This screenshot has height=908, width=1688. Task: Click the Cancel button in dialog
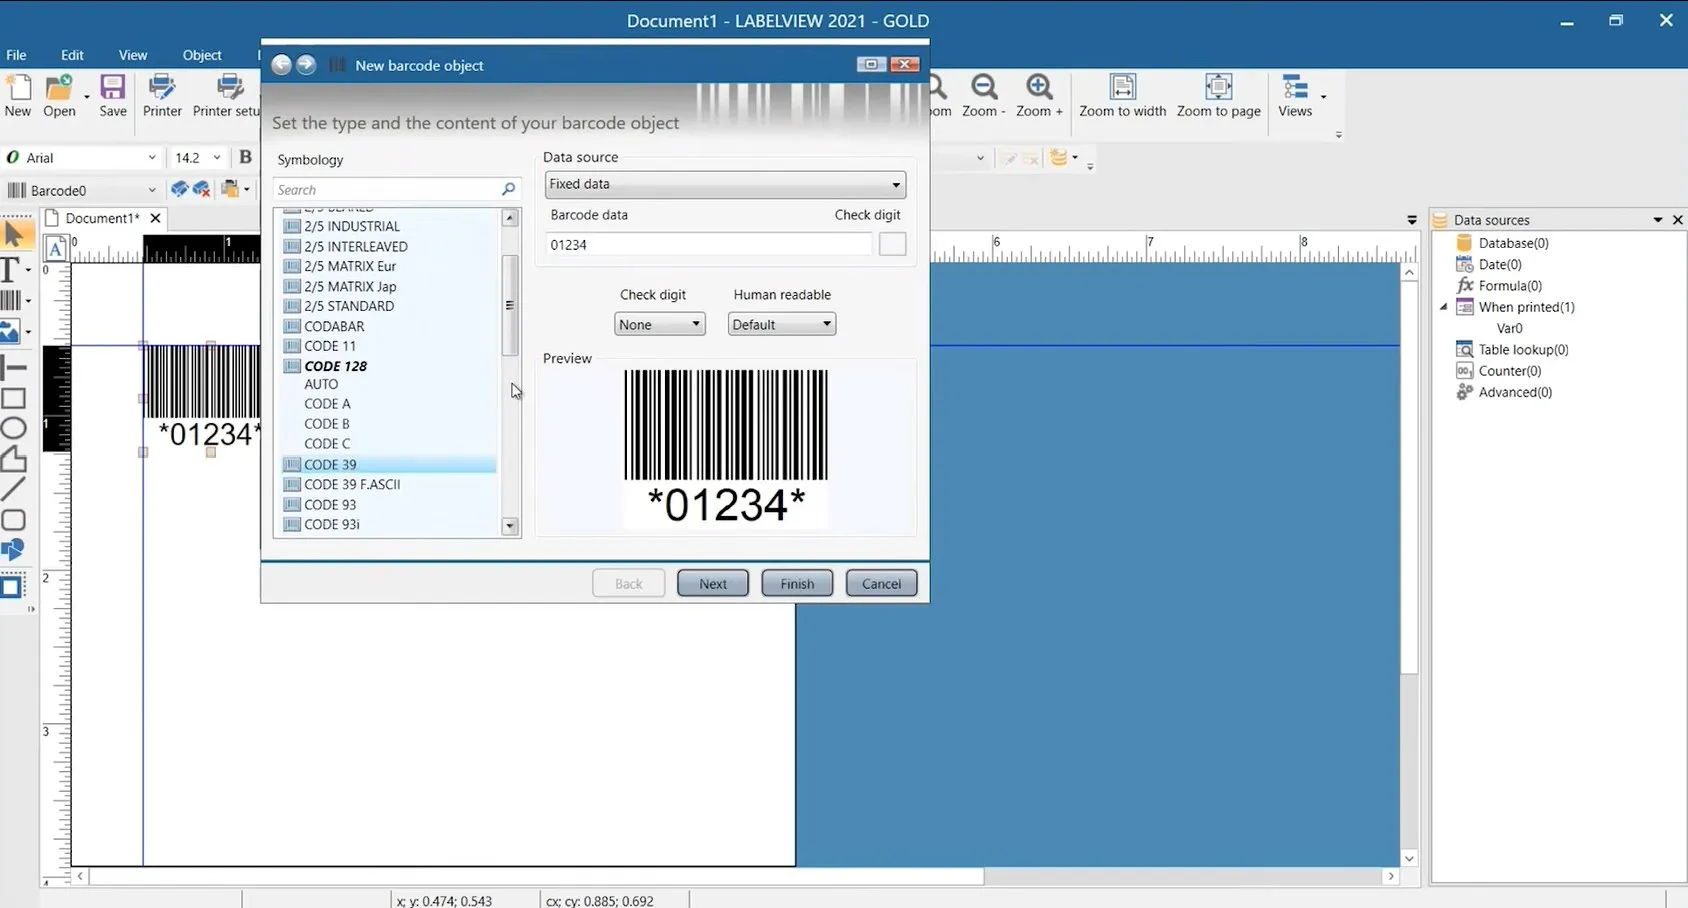coord(881,583)
